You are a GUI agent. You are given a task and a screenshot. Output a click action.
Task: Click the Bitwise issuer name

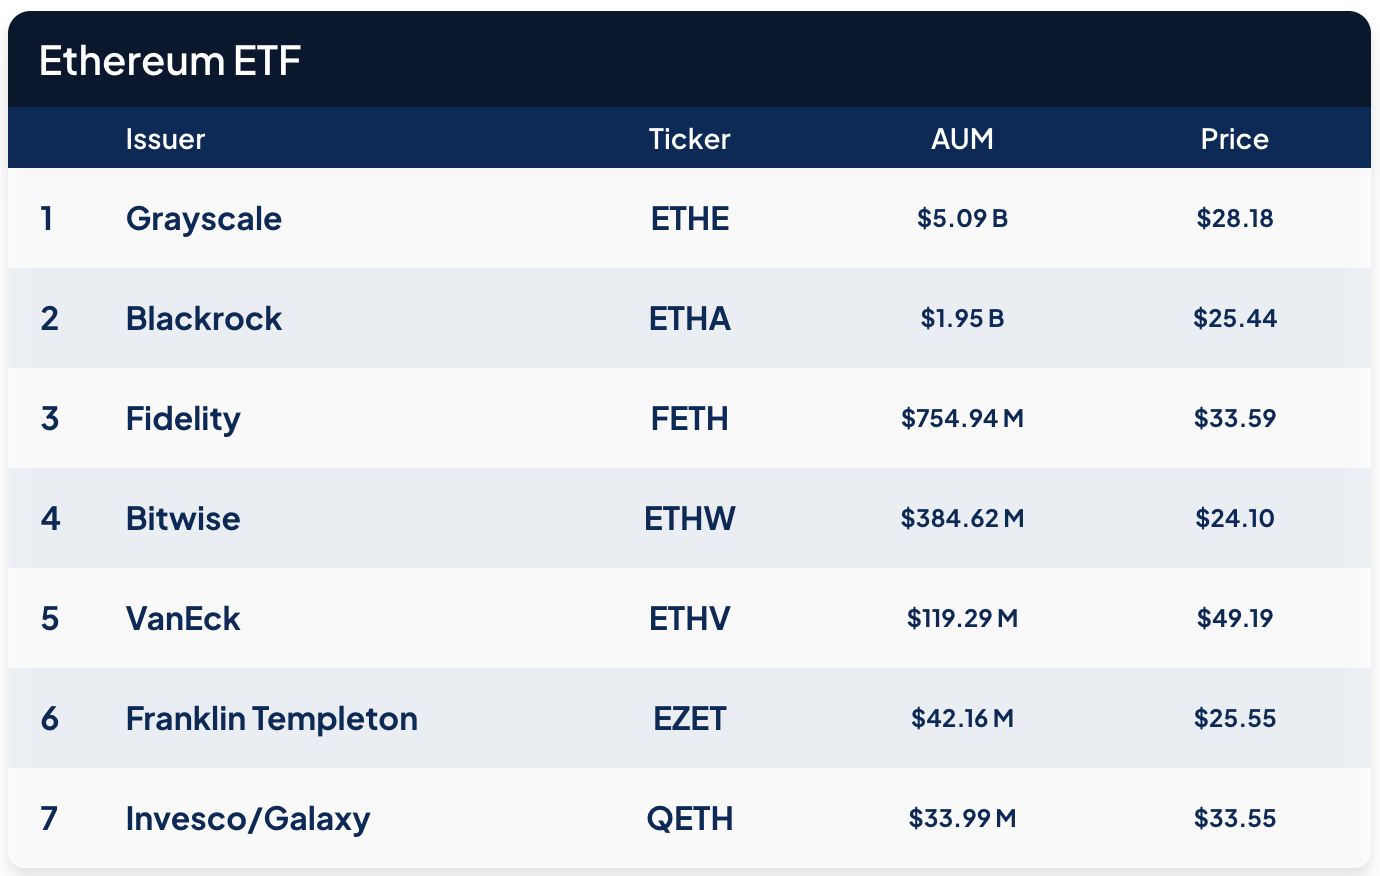click(x=183, y=519)
